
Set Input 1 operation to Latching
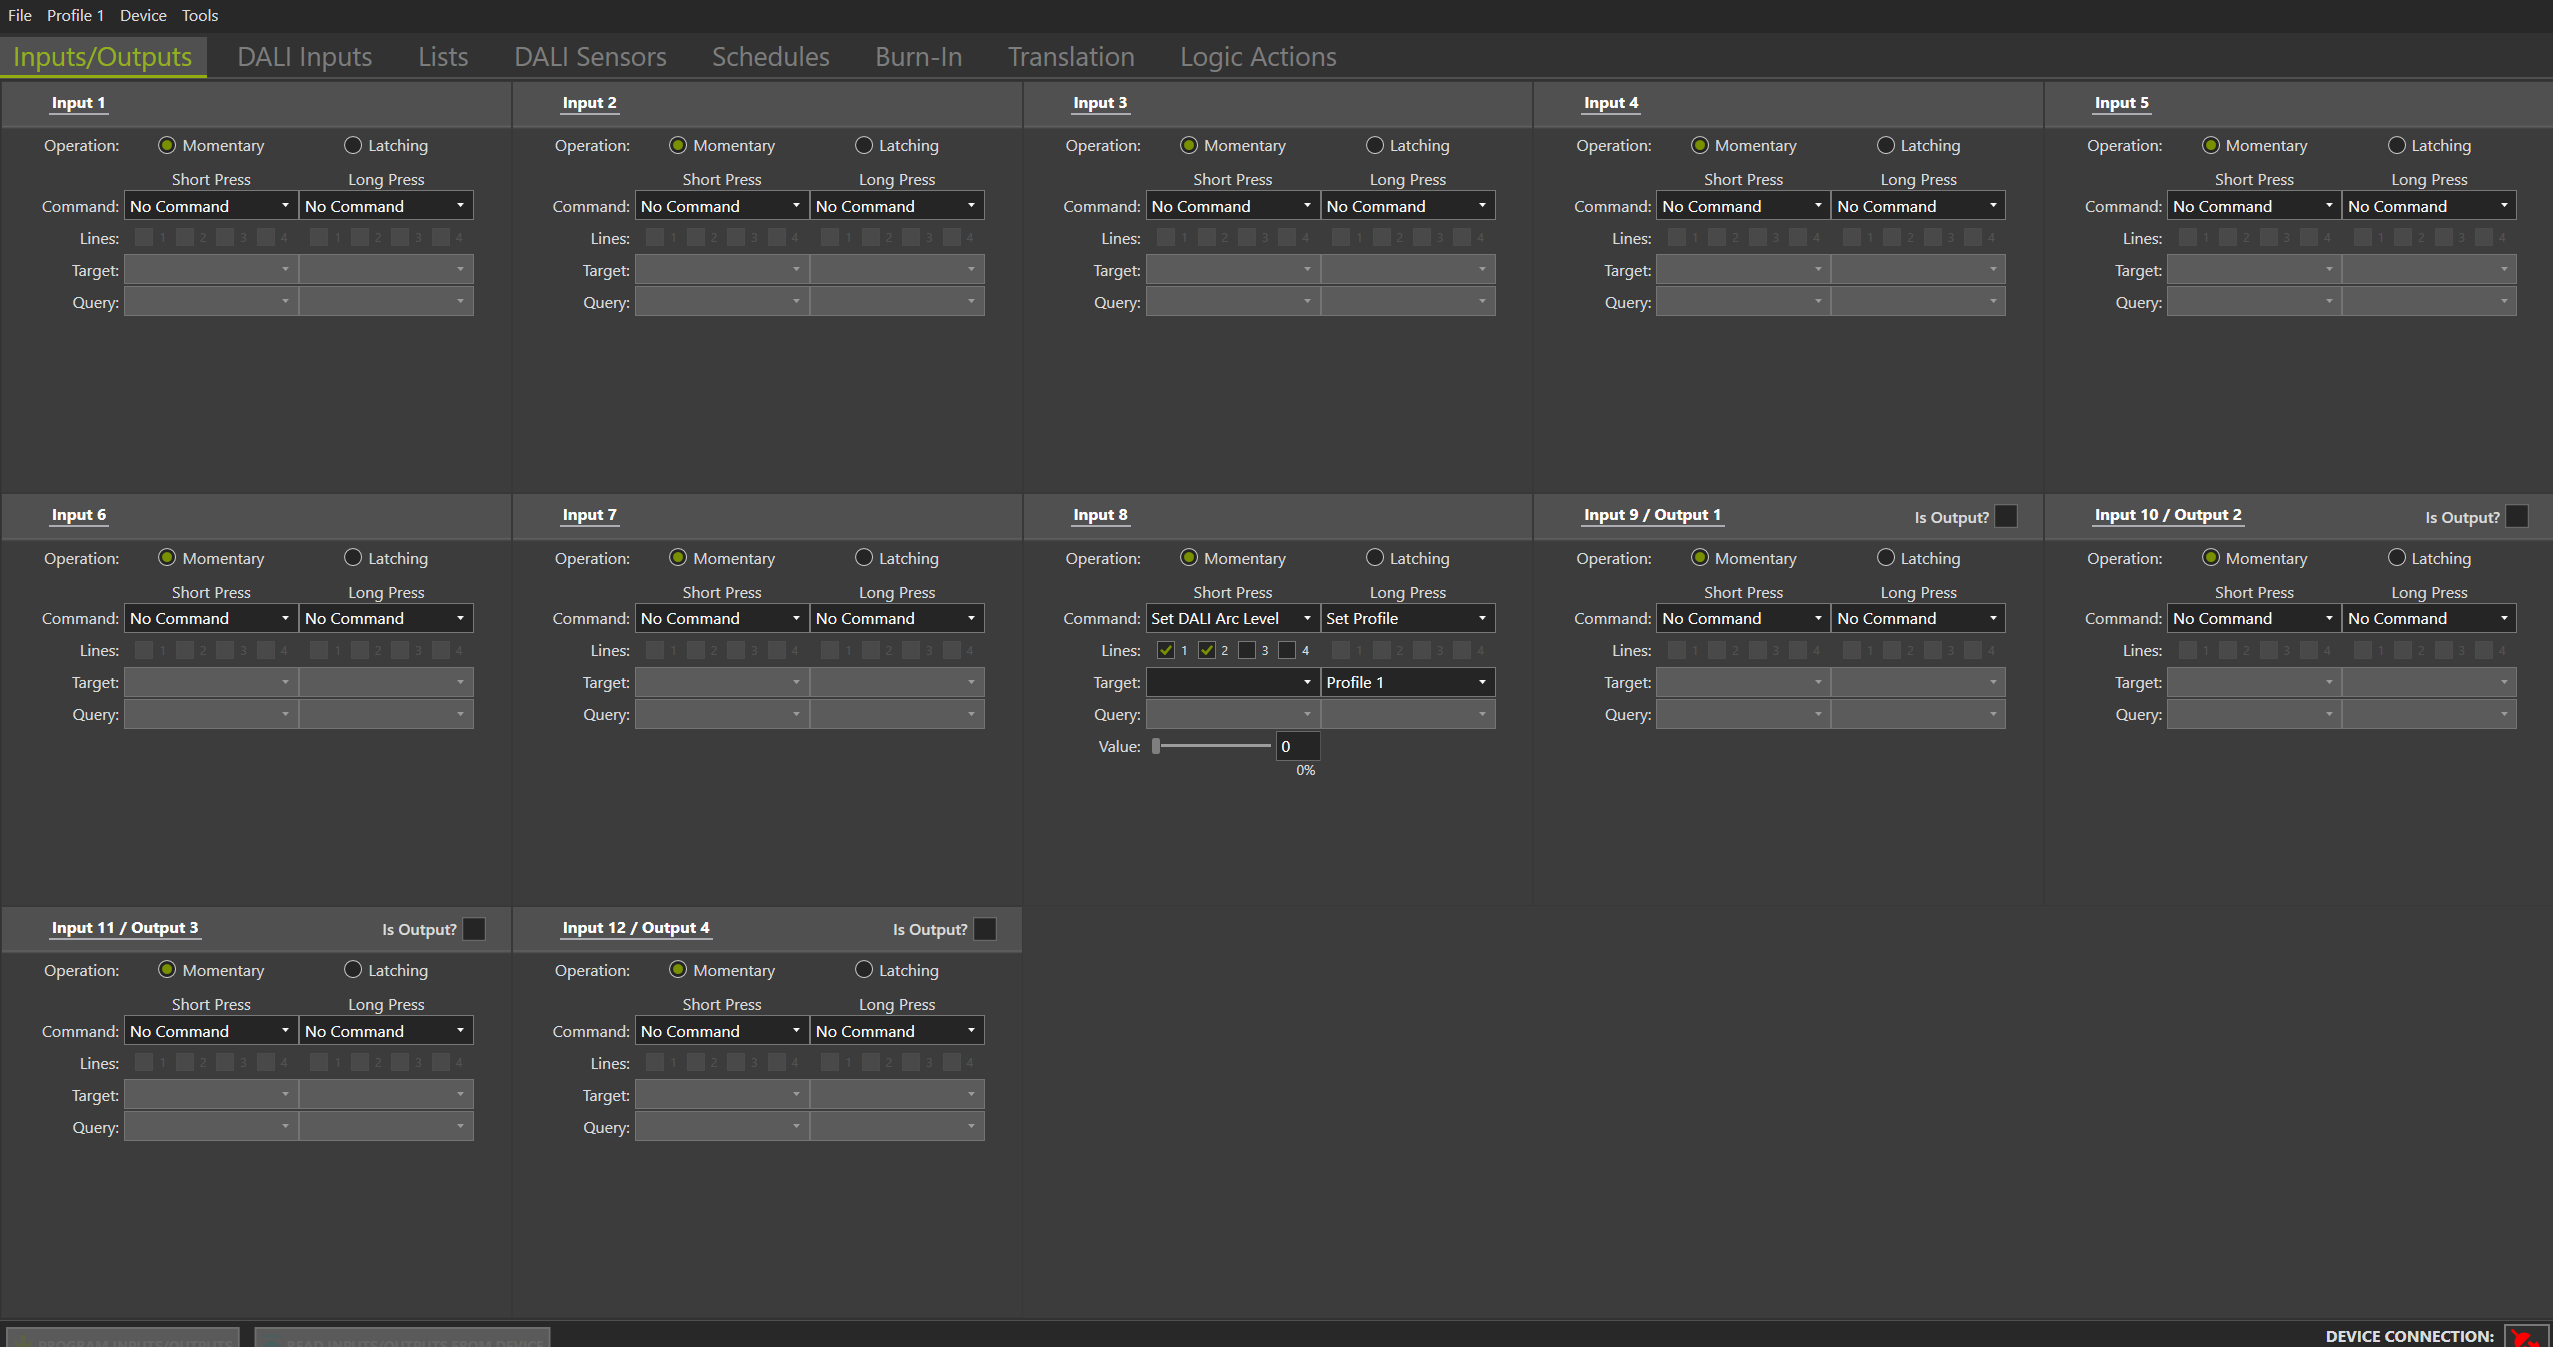pyautogui.click(x=353, y=146)
